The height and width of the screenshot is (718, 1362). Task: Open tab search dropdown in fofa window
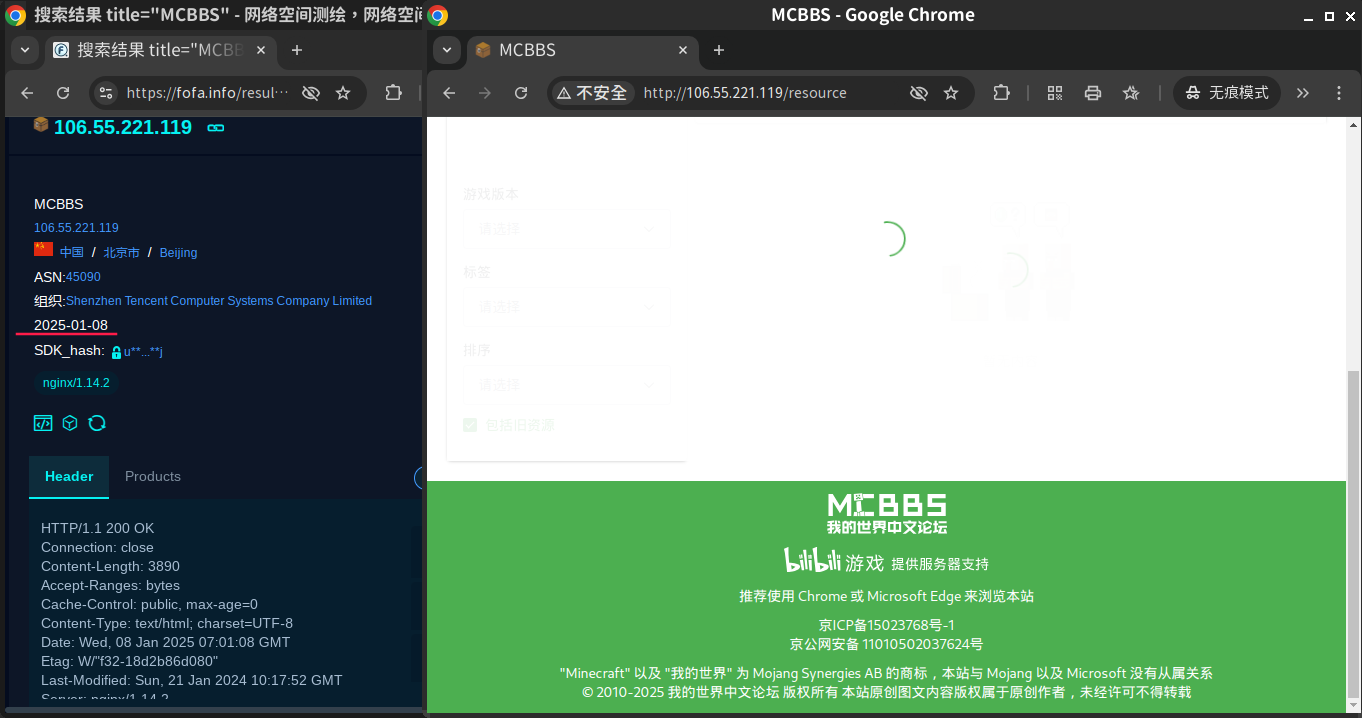pyautogui.click(x=24, y=50)
